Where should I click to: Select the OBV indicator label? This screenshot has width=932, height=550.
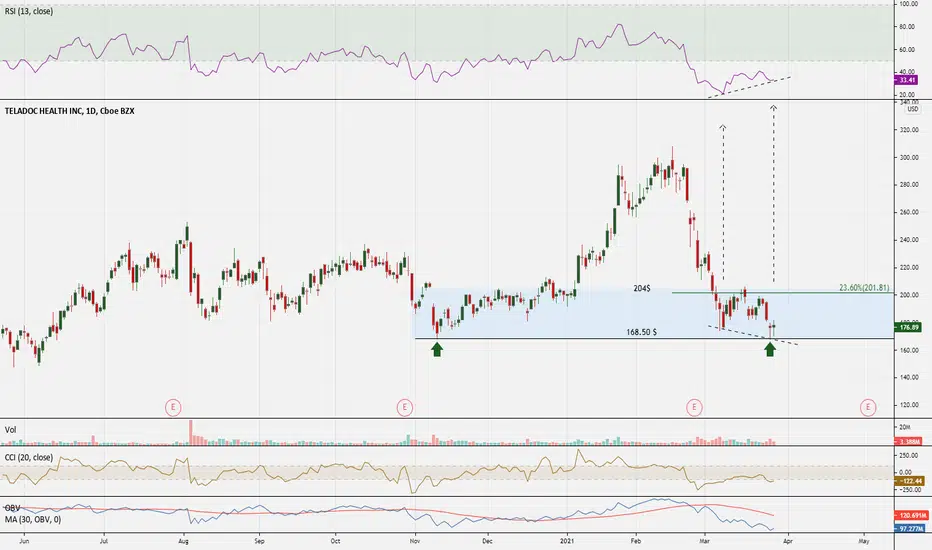[x=12, y=508]
